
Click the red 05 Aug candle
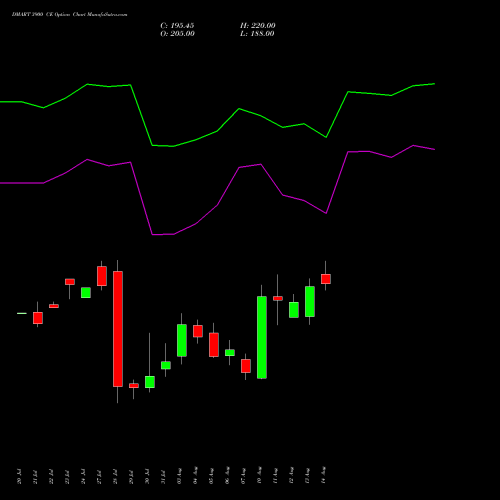pyautogui.click(x=214, y=345)
